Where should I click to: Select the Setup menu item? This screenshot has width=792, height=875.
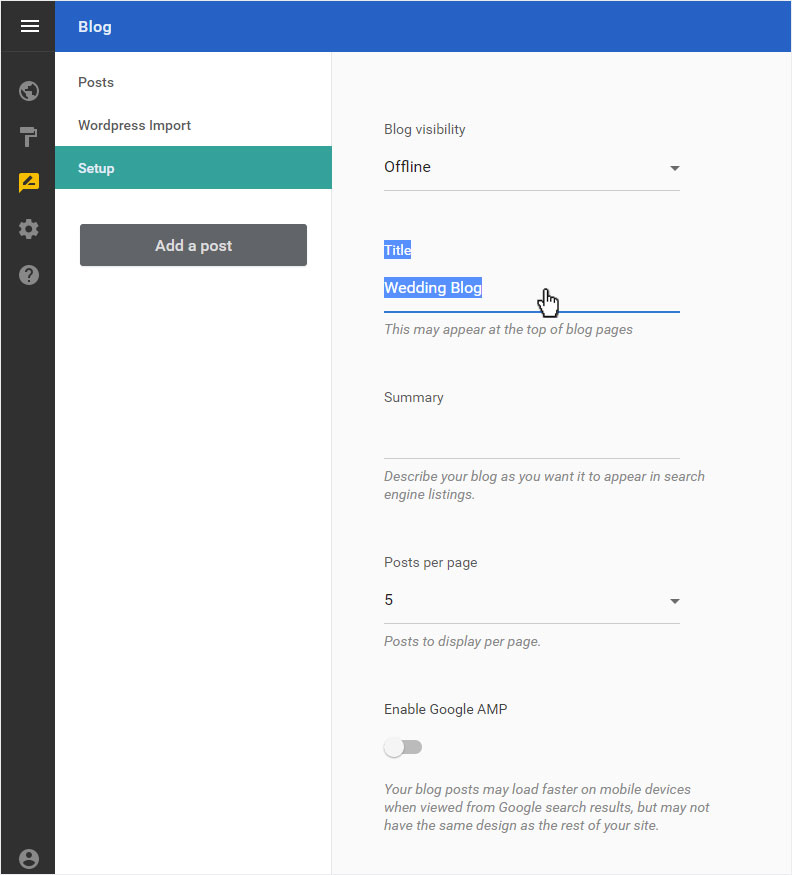tap(193, 167)
